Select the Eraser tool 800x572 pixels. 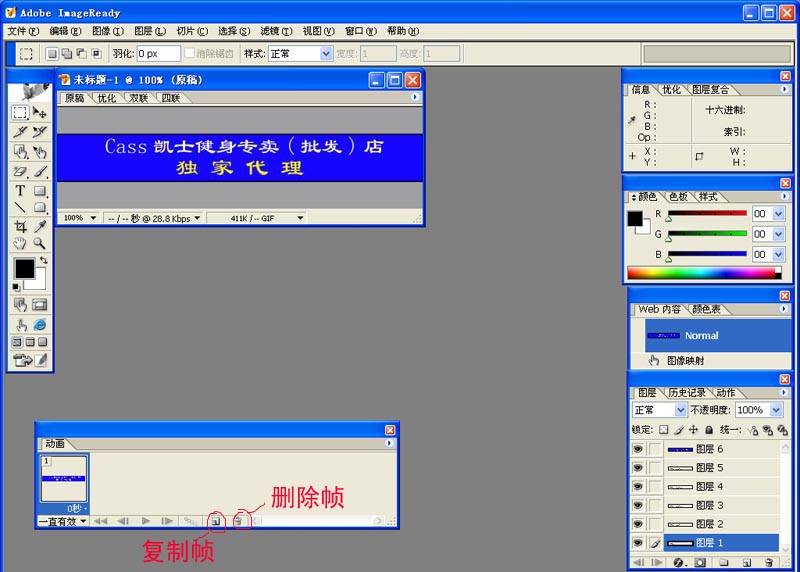[x=20, y=171]
